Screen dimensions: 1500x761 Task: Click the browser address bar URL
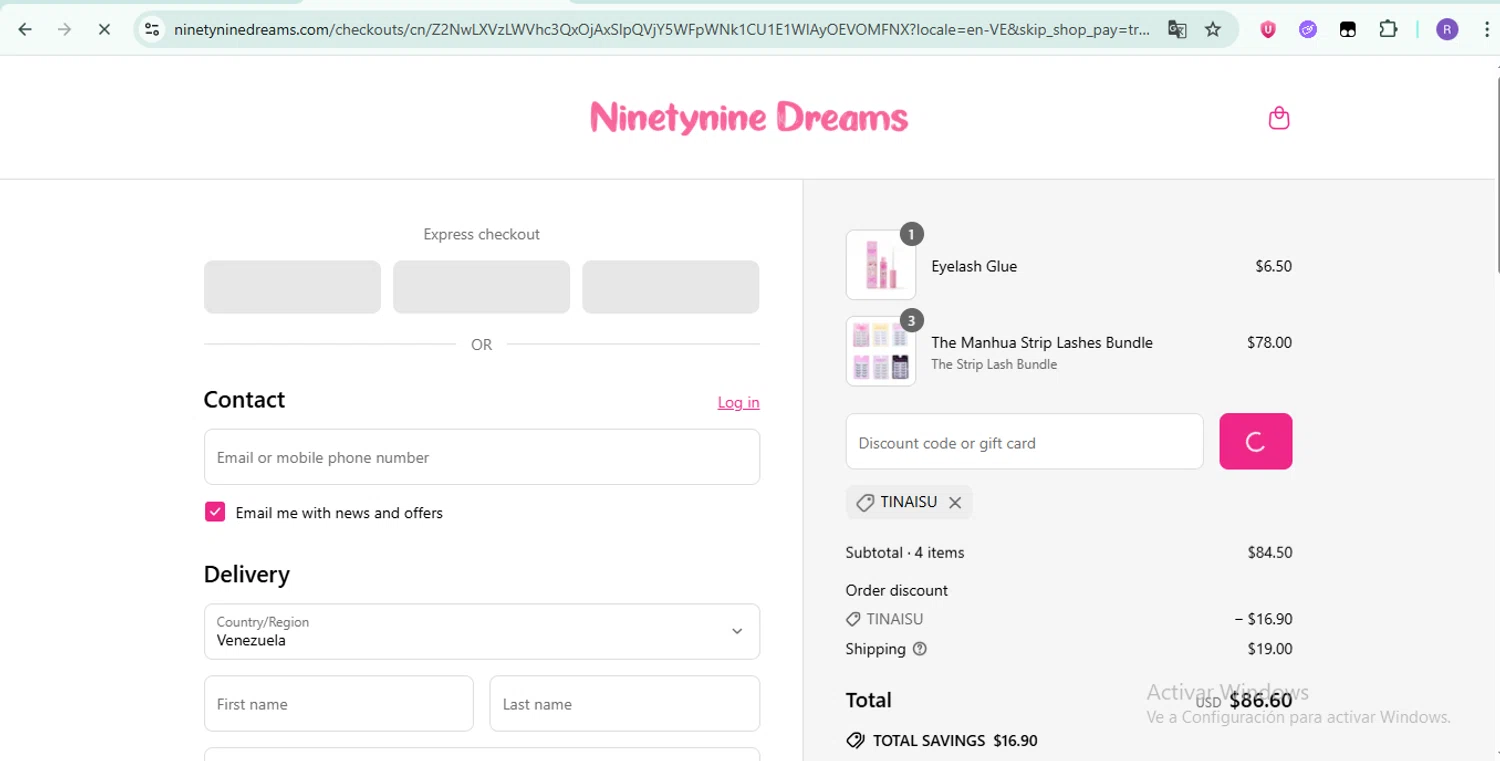tap(660, 29)
